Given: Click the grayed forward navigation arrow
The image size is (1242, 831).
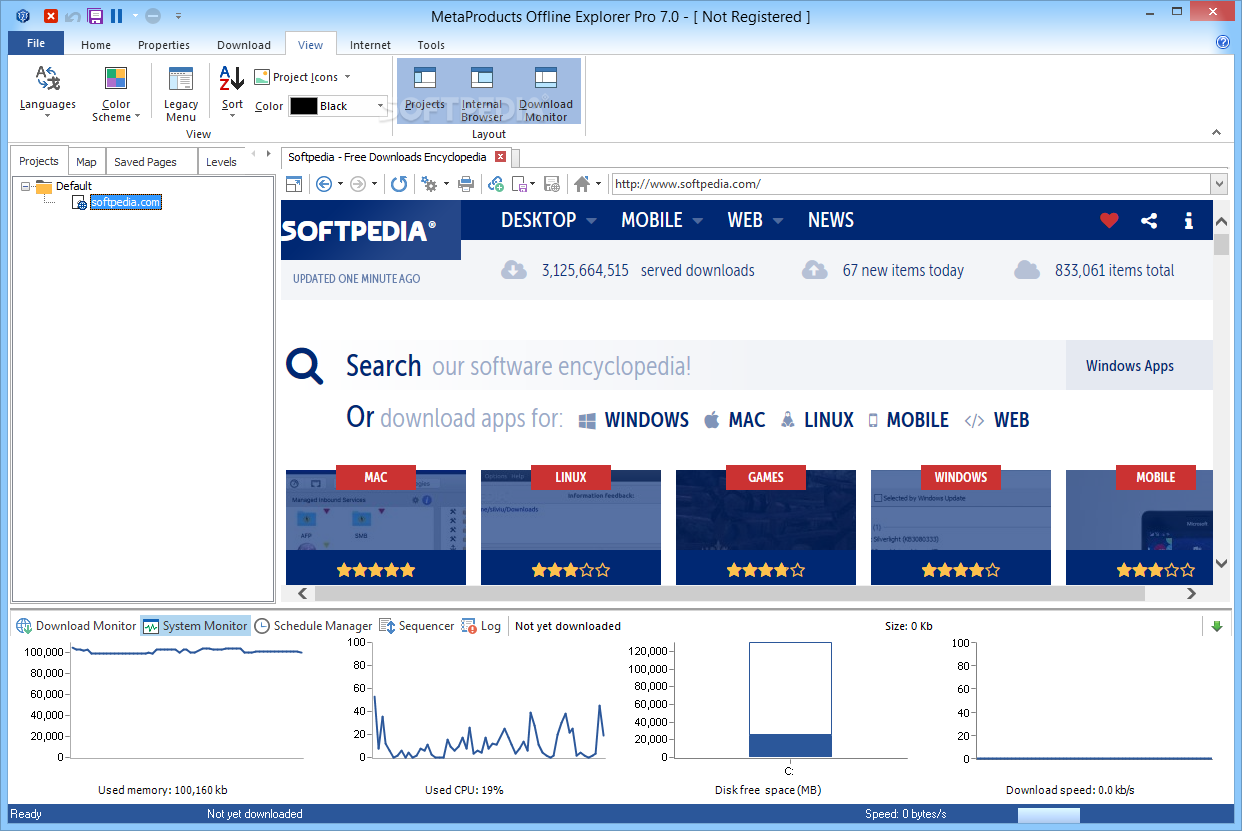Looking at the screenshot, I should click(357, 184).
